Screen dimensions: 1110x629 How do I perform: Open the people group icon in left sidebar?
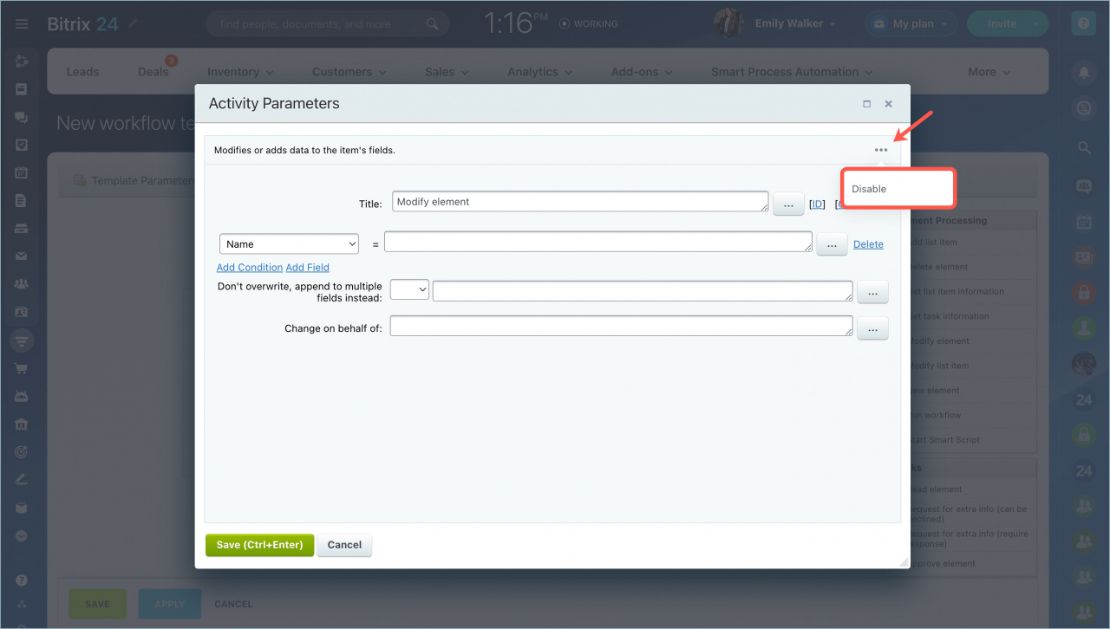coord(21,284)
